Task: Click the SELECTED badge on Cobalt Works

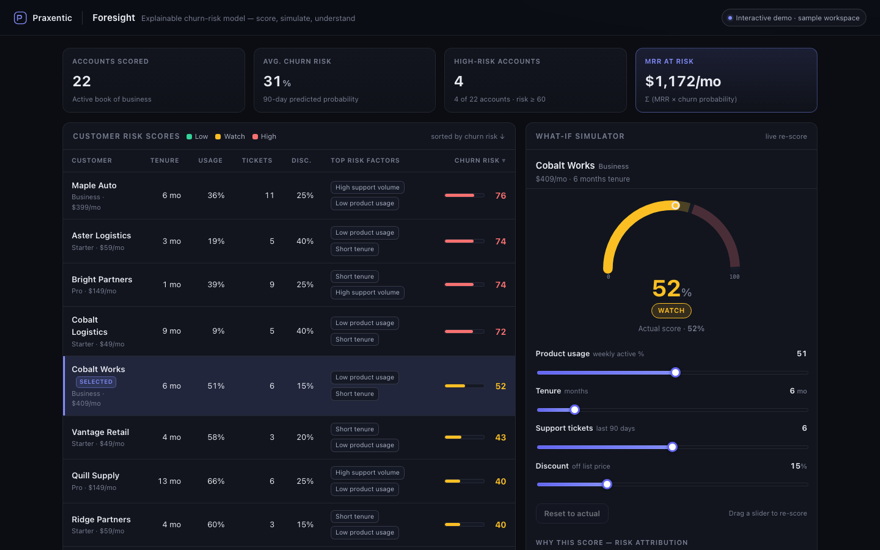Action: point(96,382)
